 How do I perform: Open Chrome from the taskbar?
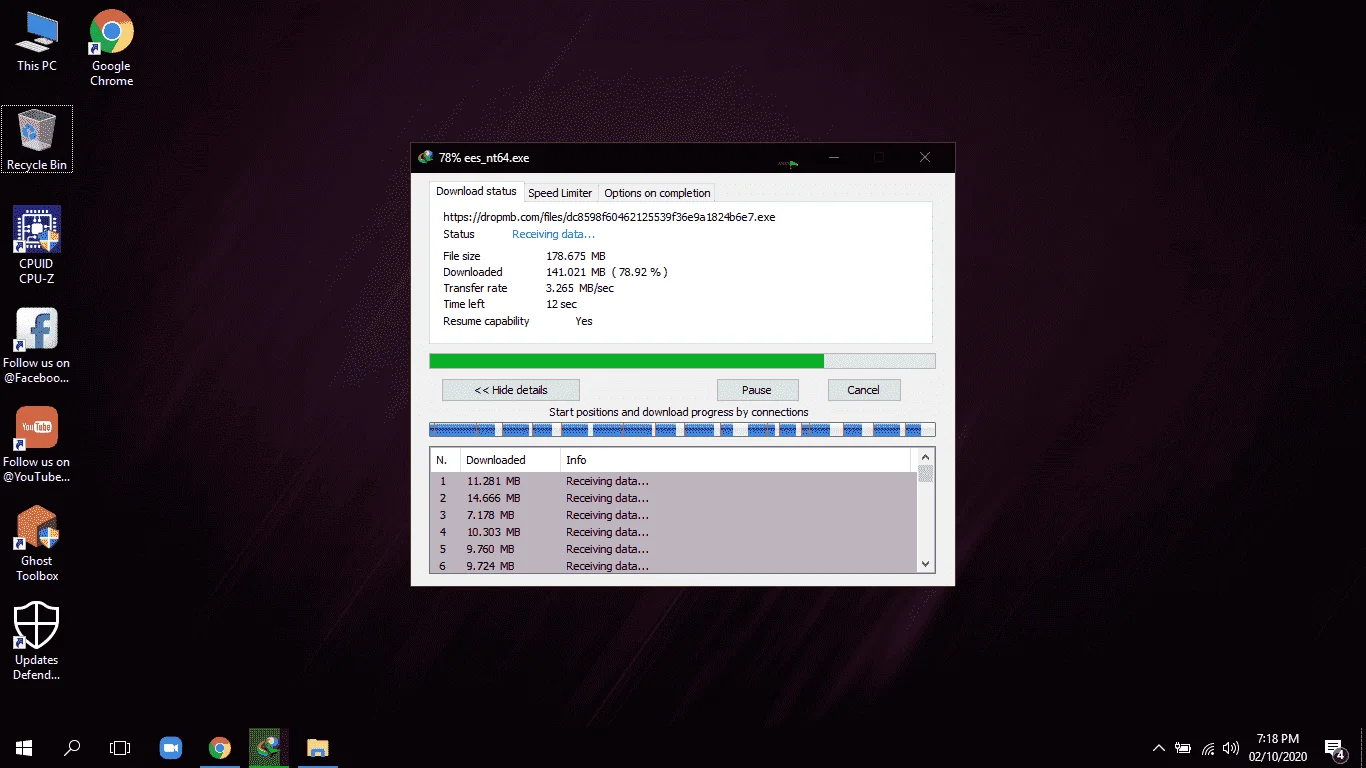pos(220,747)
